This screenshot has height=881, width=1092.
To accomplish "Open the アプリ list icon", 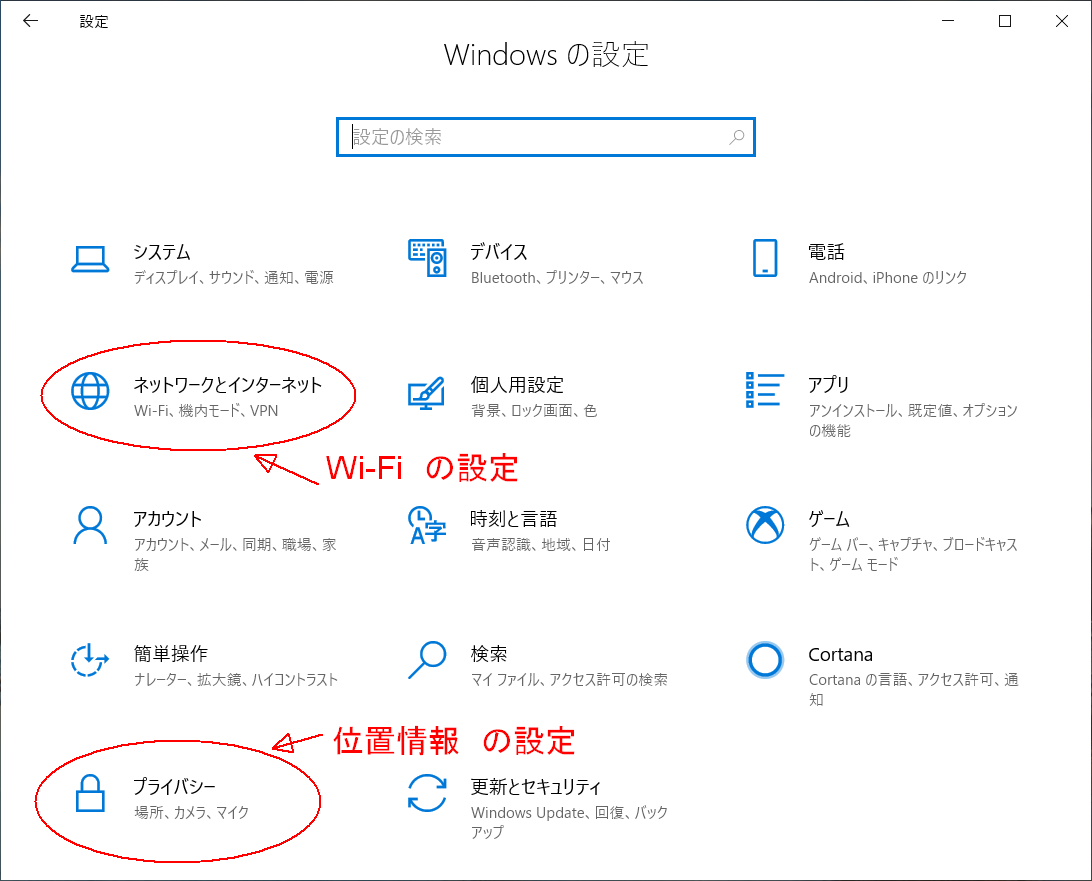I will coord(765,390).
